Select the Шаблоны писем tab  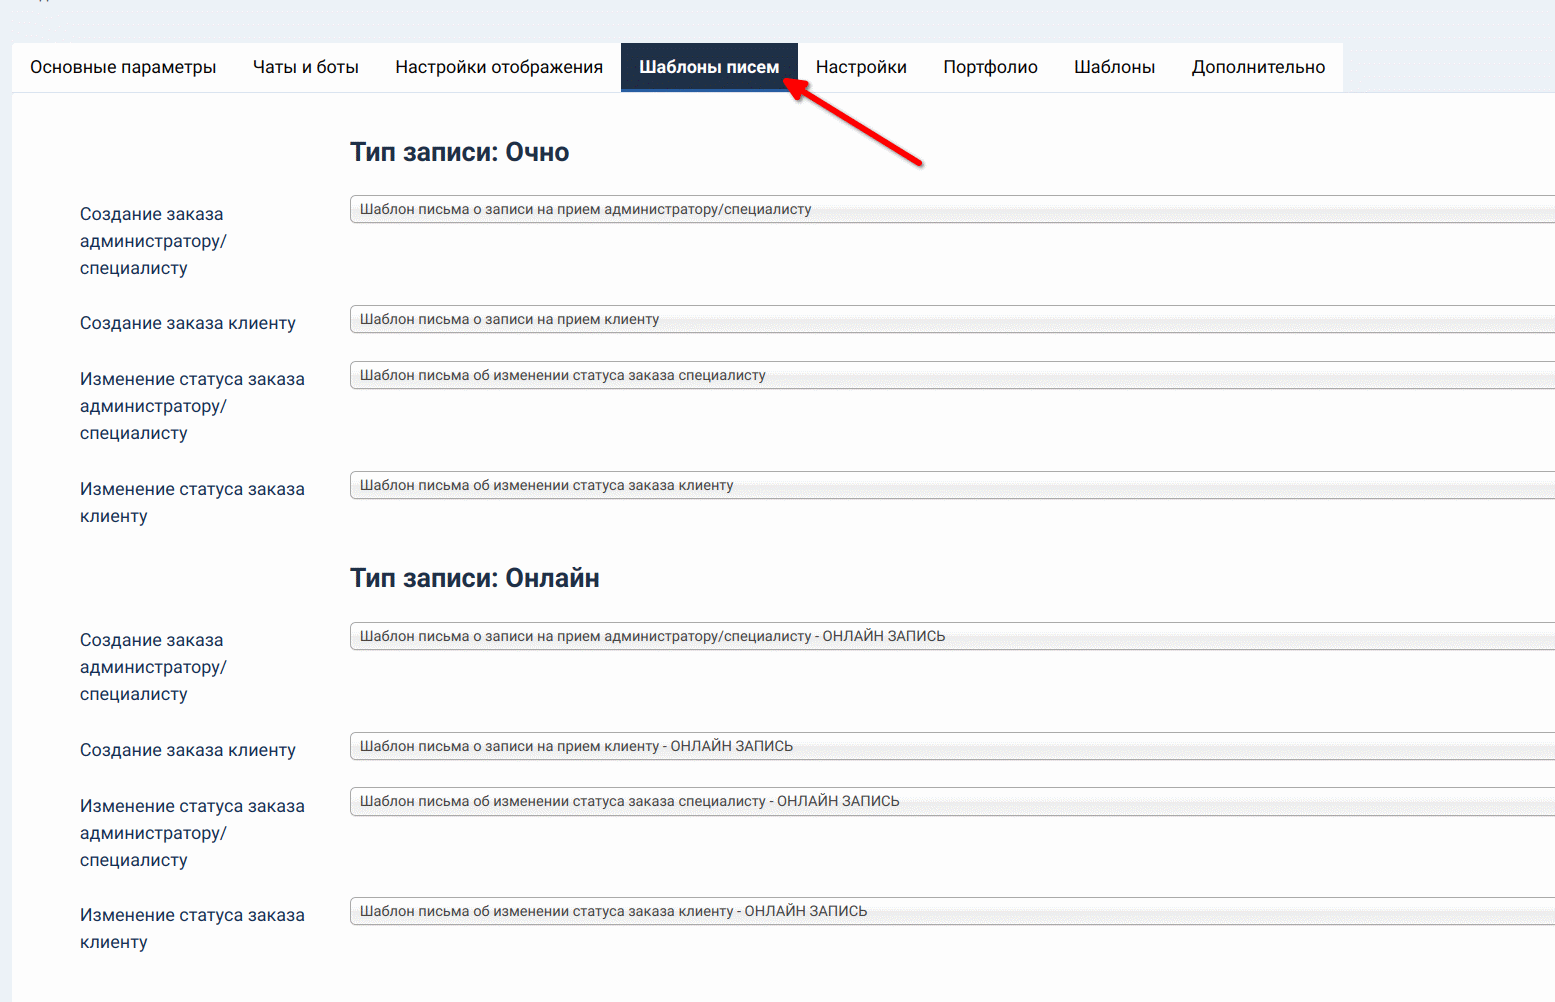point(708,67)
